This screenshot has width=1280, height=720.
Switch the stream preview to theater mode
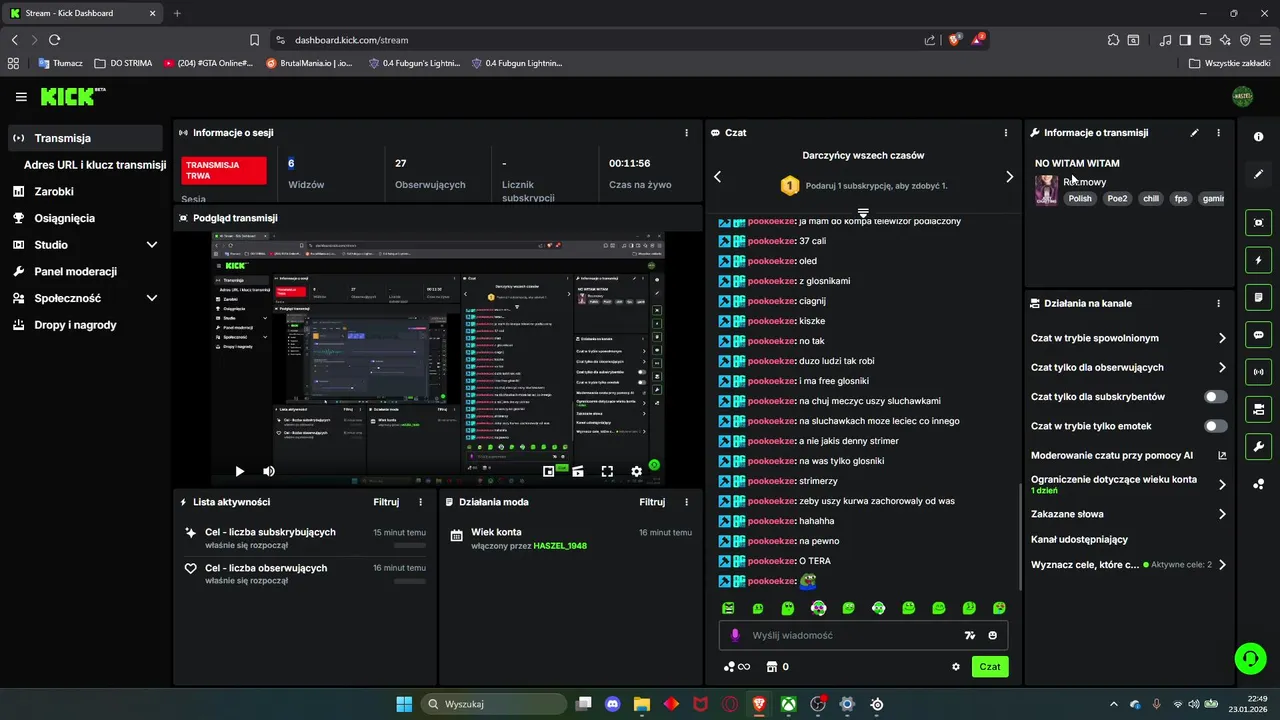[x=577, y=471]
